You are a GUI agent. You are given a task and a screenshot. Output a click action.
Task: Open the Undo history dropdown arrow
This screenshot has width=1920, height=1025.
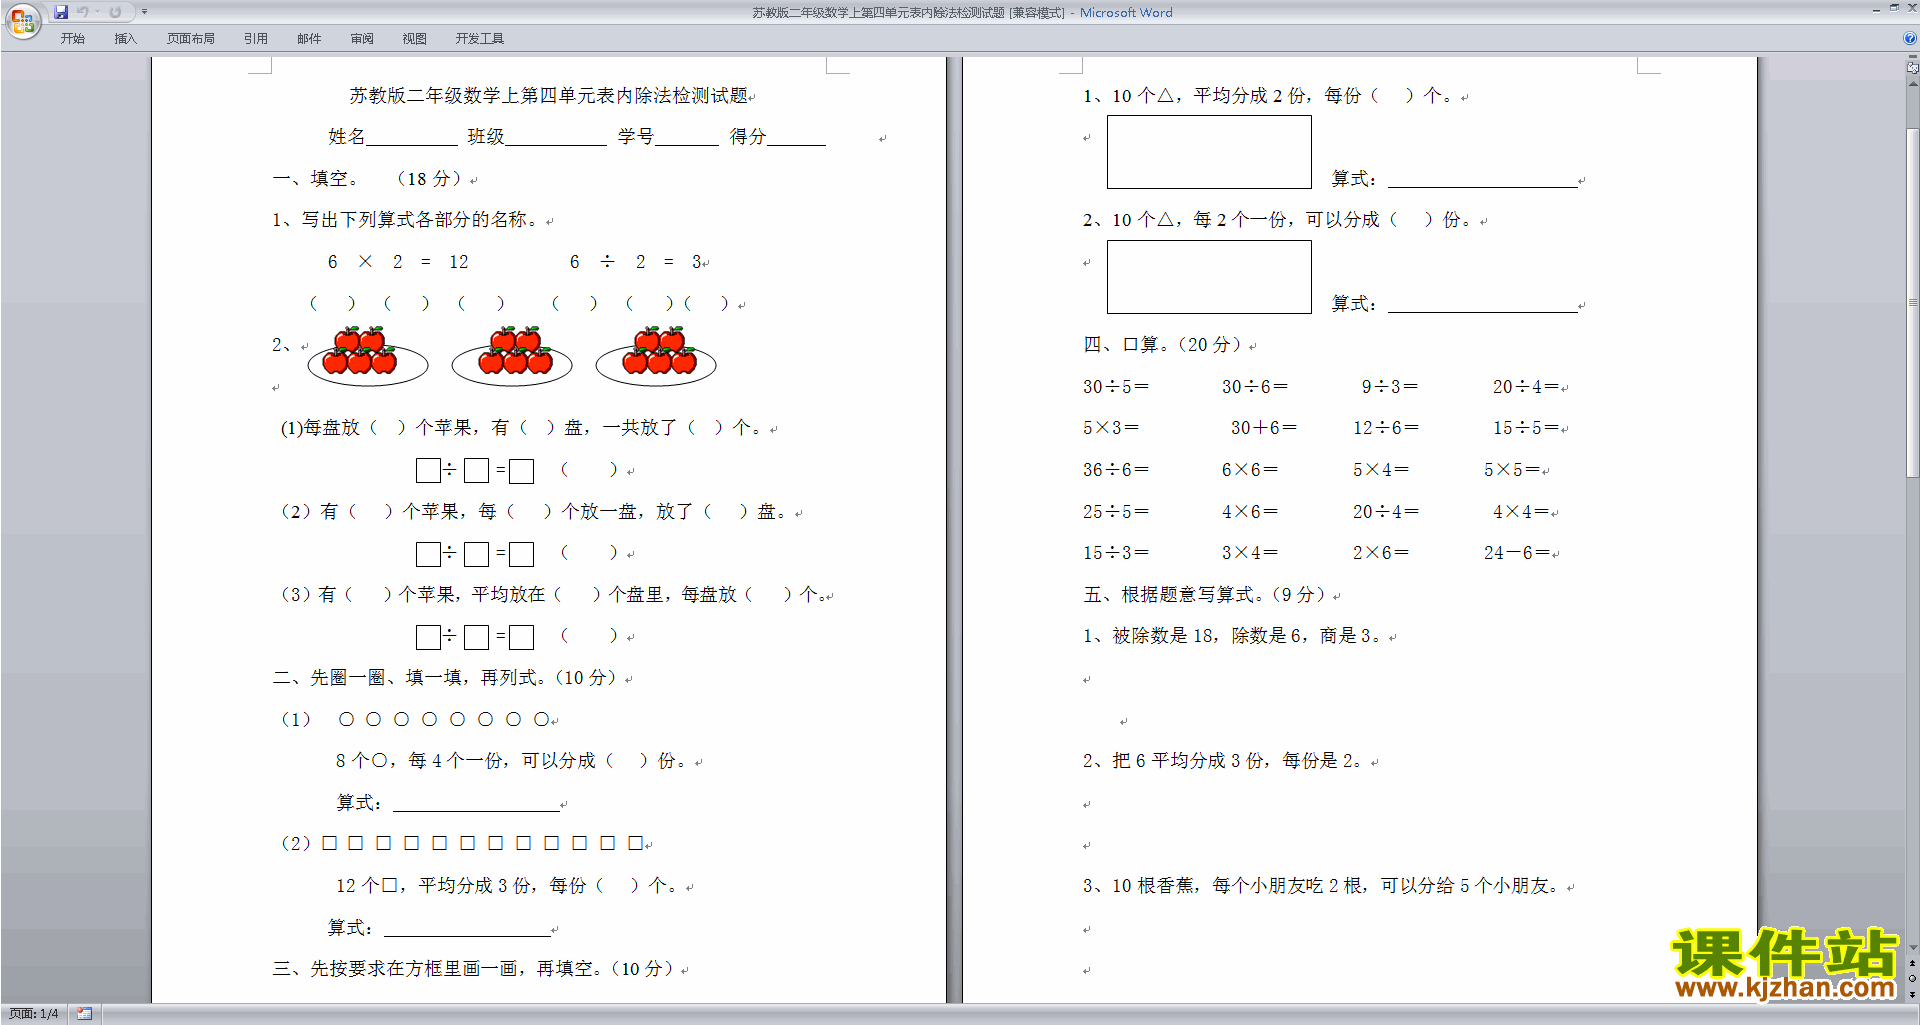(x=97, y=12)
